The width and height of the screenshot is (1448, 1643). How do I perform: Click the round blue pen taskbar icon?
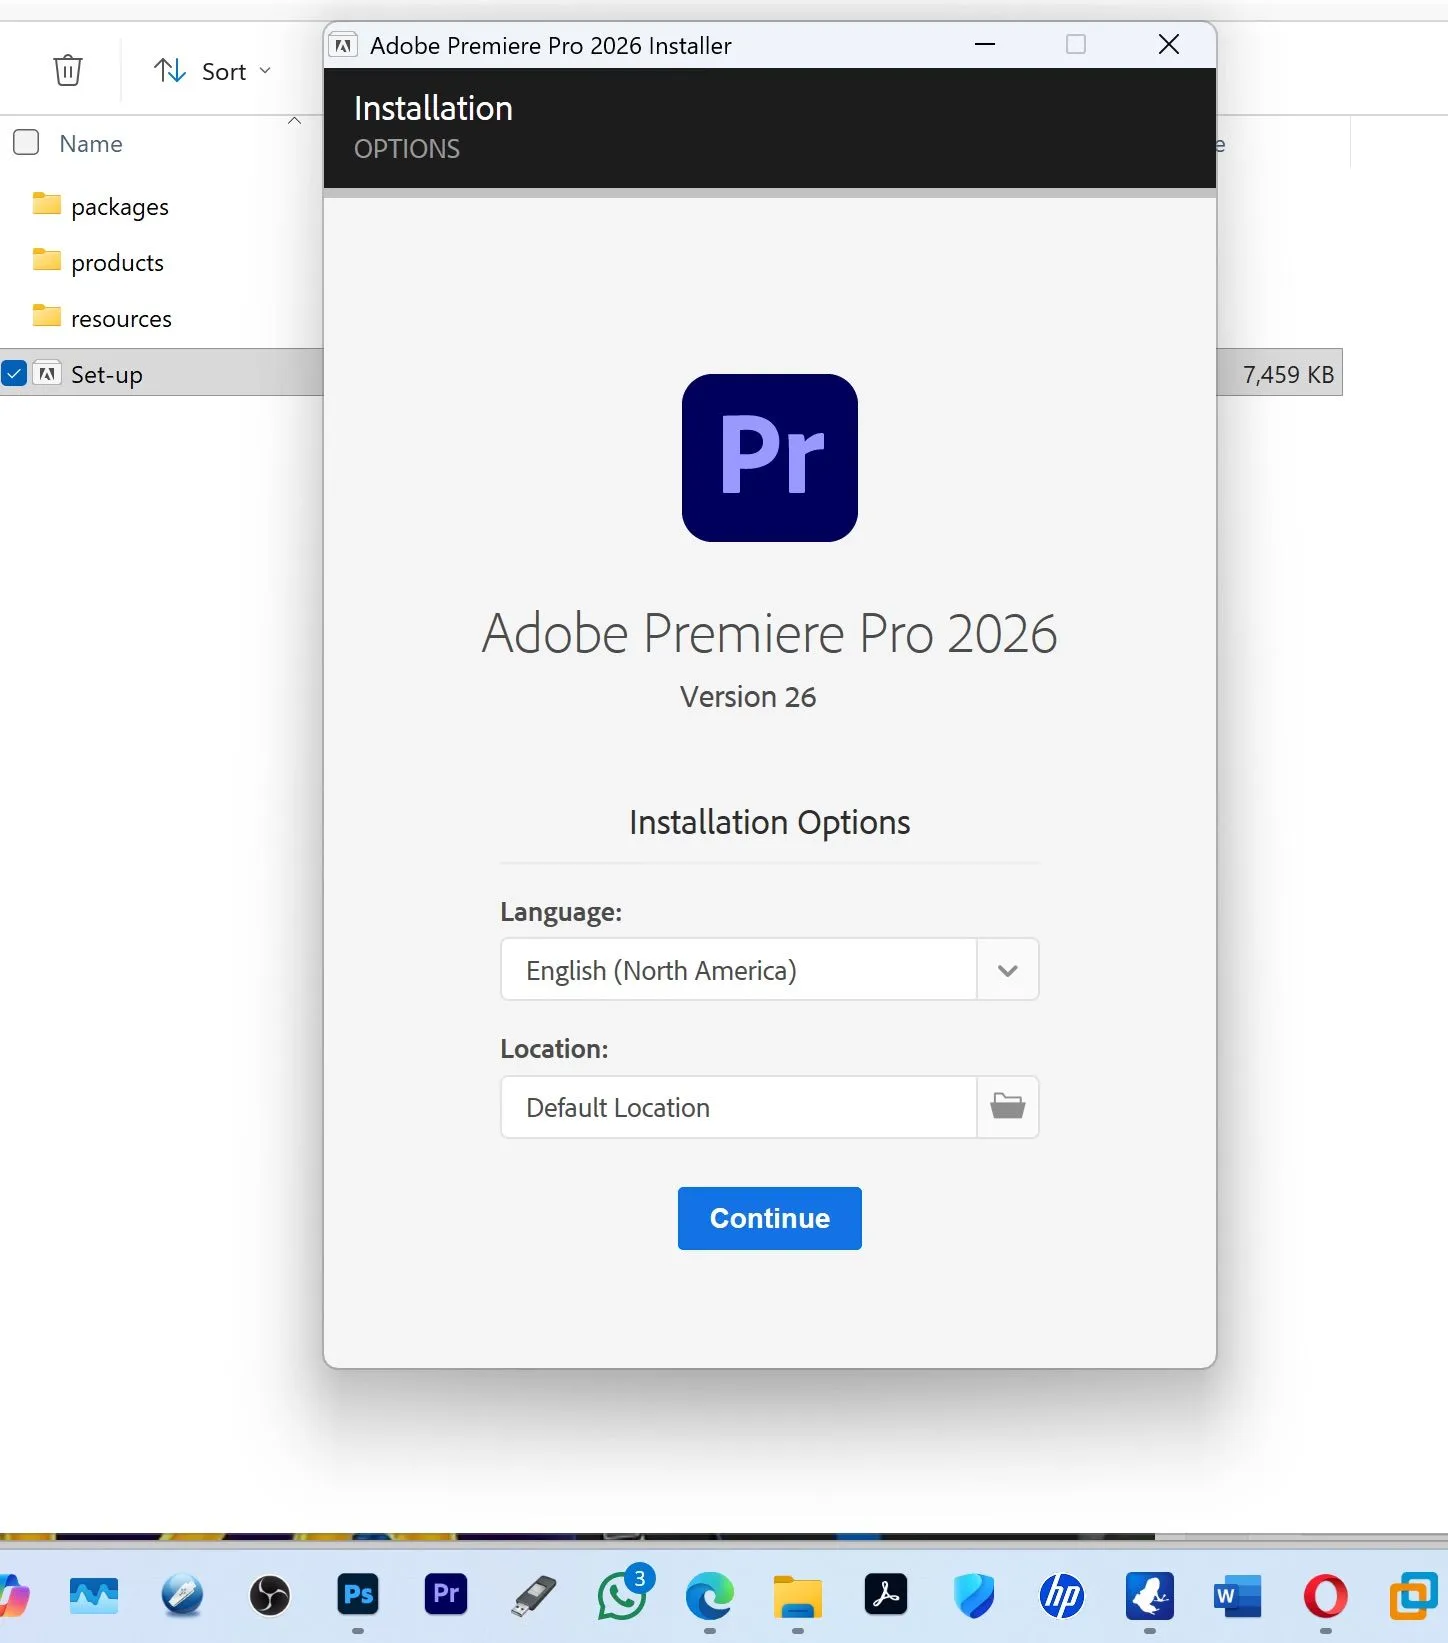pyautogui.click(x=182, y=1595)
